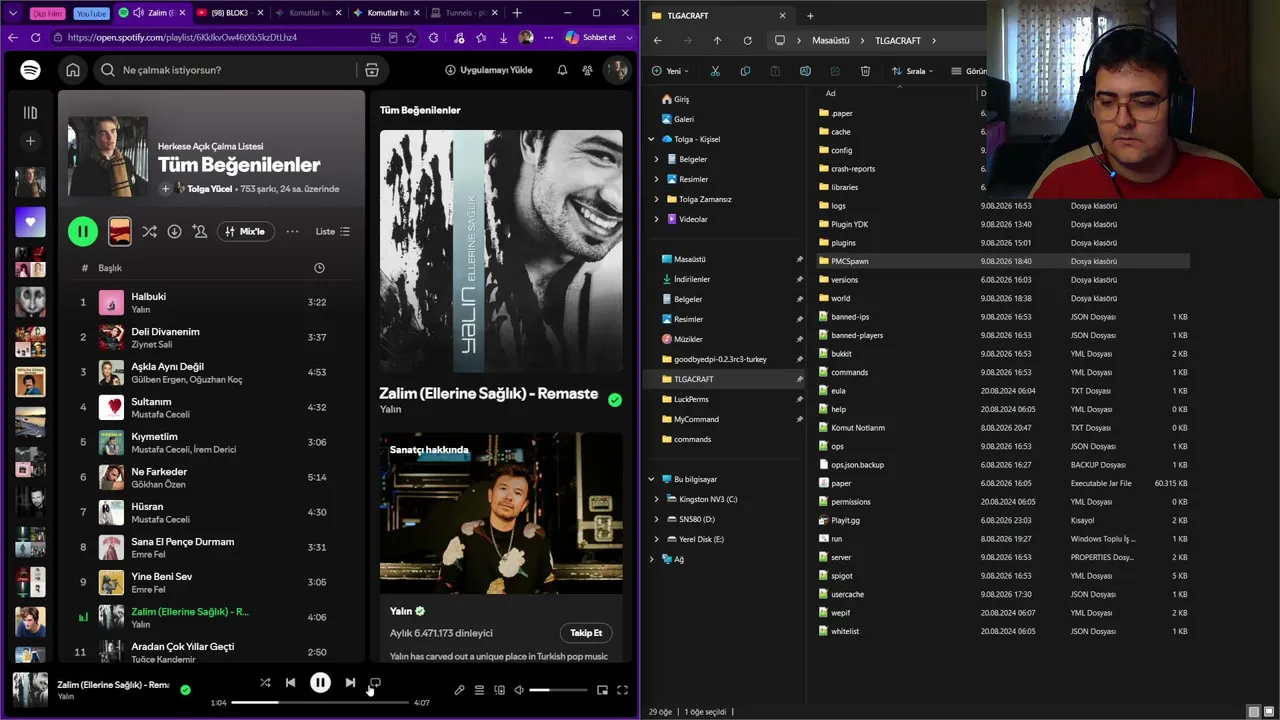The width and height of the screenshot is (1280, 720).
Task: Unpin TLGACRAFT from quick access
Action: pyautogui.click(x=799, y=379)
